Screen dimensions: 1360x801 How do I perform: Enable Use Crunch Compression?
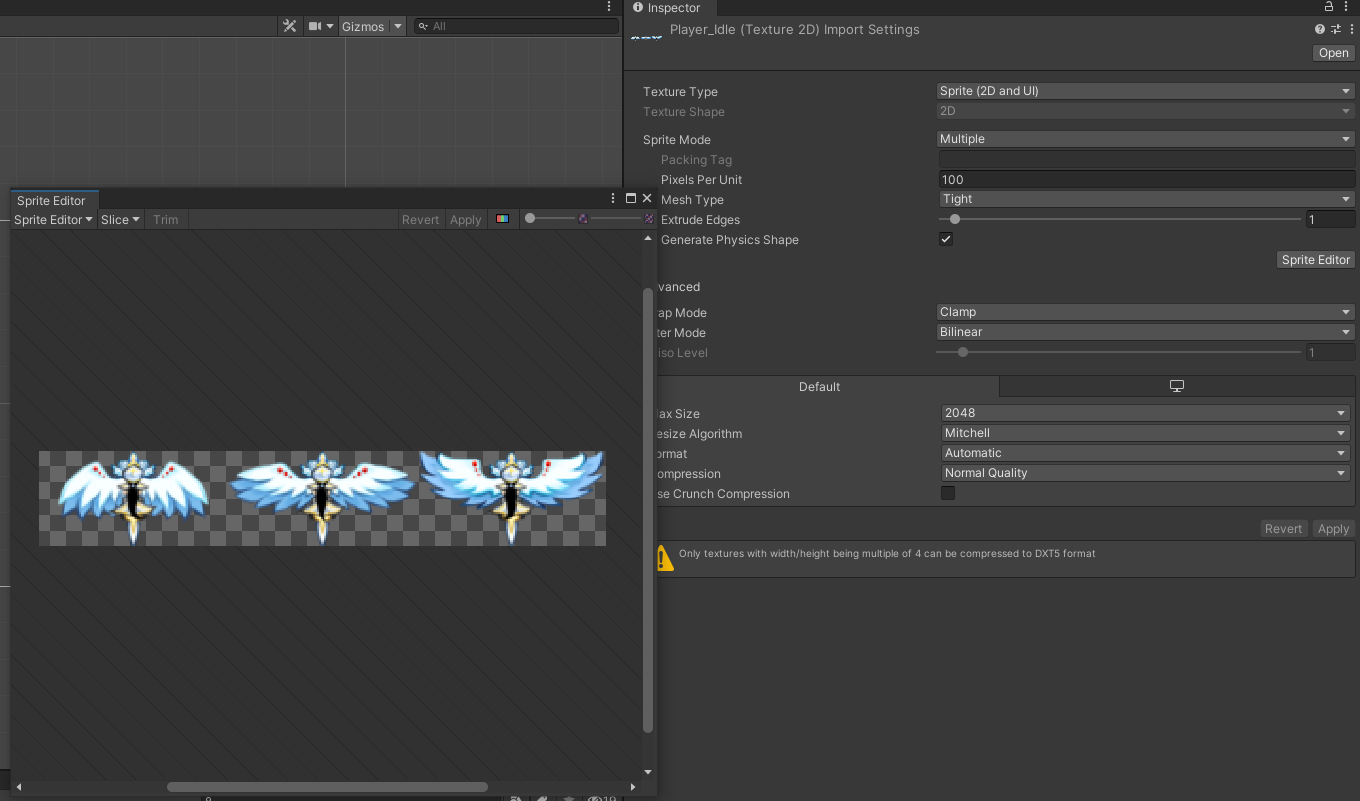948,492
